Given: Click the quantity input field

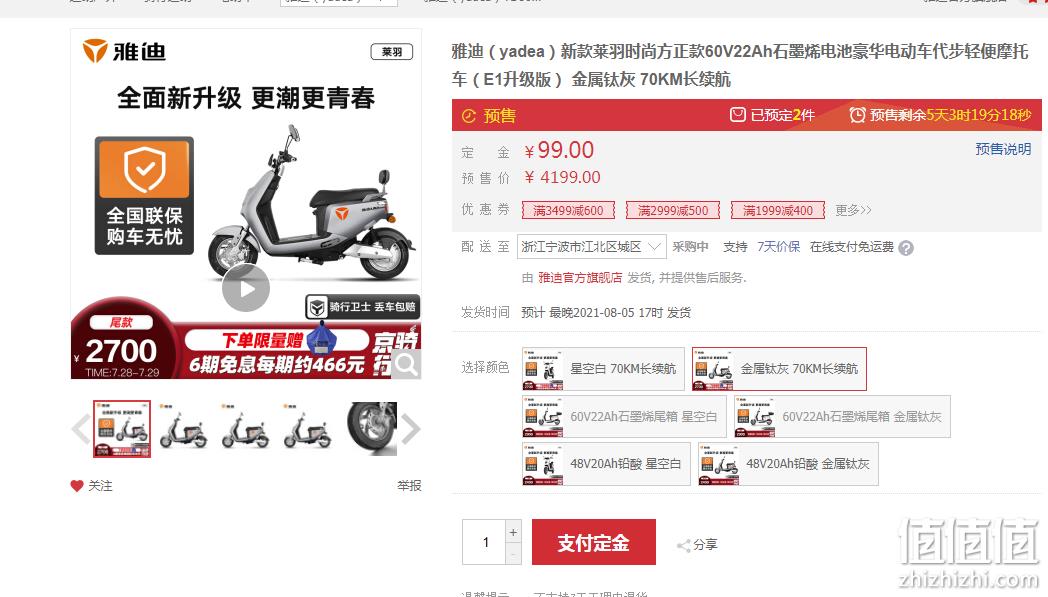Looking at the screenshot, I should [485, 542].
